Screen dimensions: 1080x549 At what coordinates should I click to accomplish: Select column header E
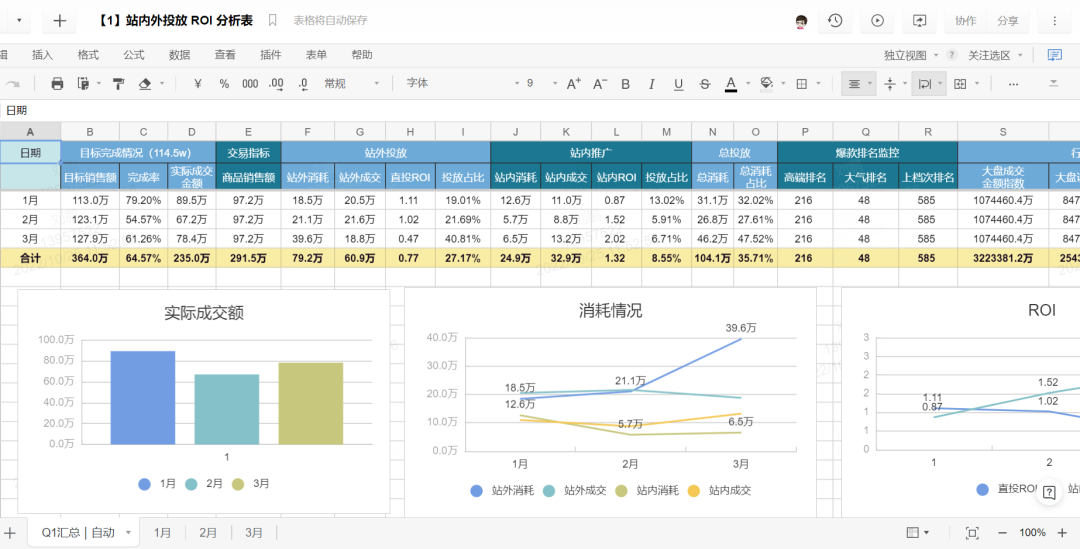point(248,132)
